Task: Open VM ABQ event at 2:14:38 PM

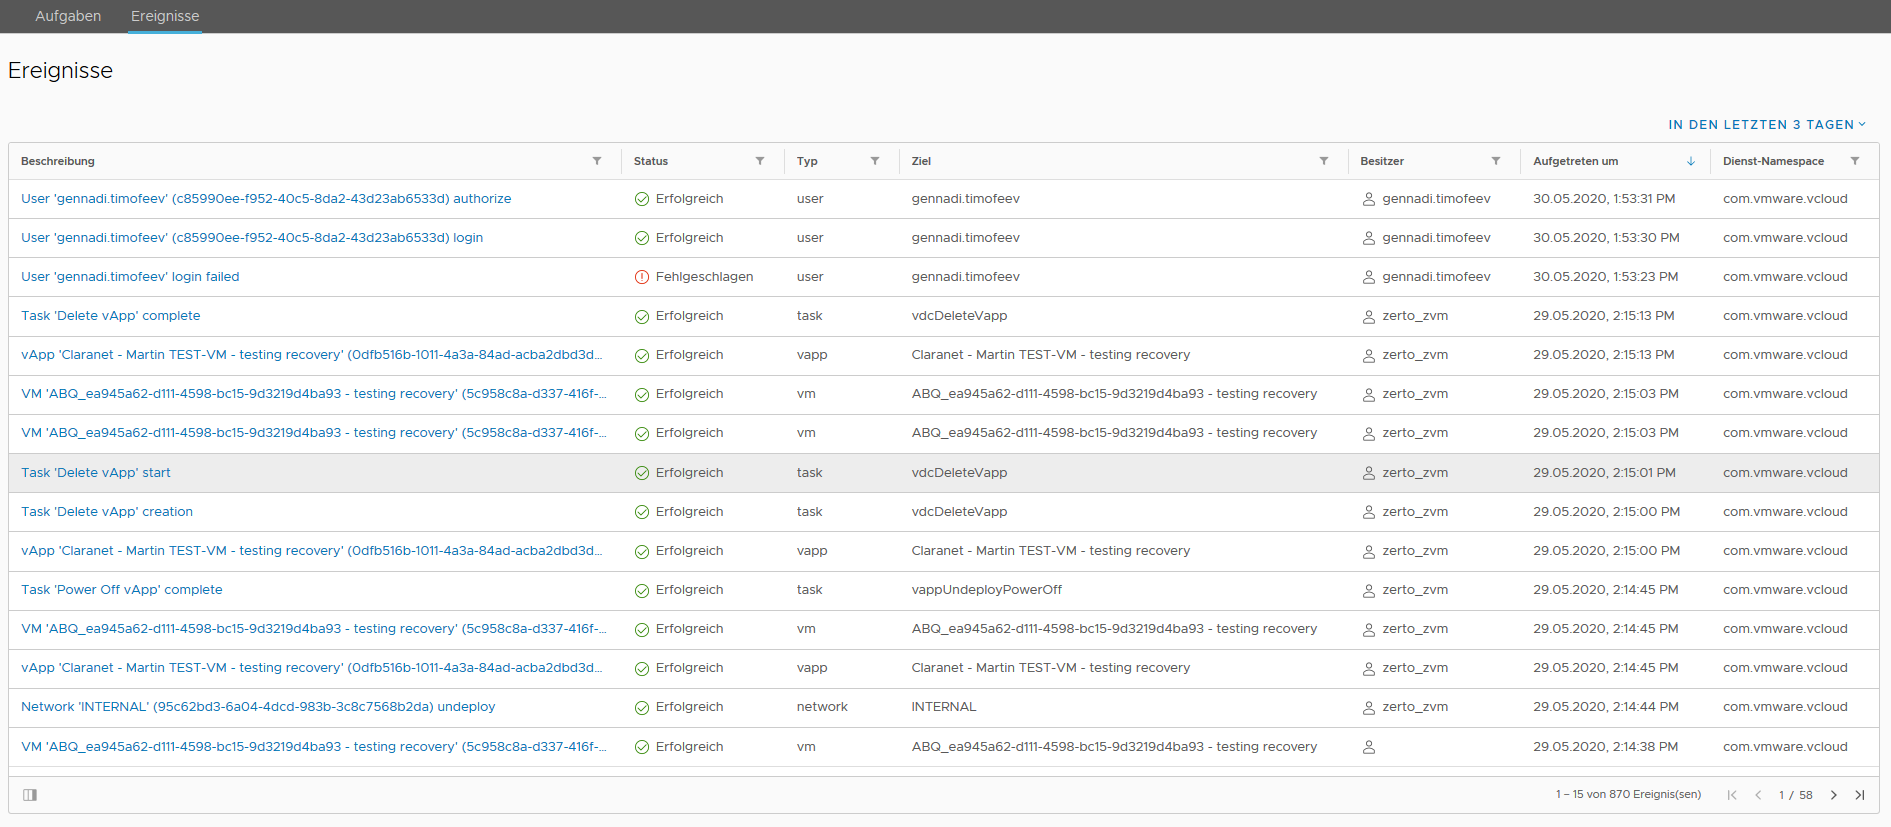Action: point(314,747)
